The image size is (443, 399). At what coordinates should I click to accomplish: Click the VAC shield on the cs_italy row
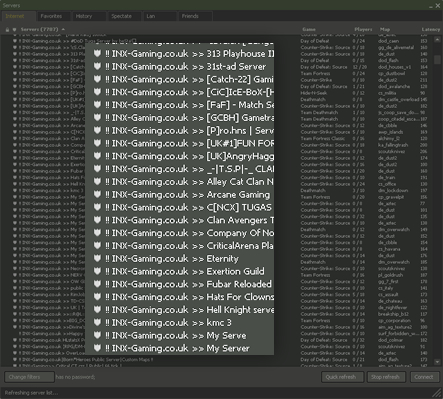(15, 288)
